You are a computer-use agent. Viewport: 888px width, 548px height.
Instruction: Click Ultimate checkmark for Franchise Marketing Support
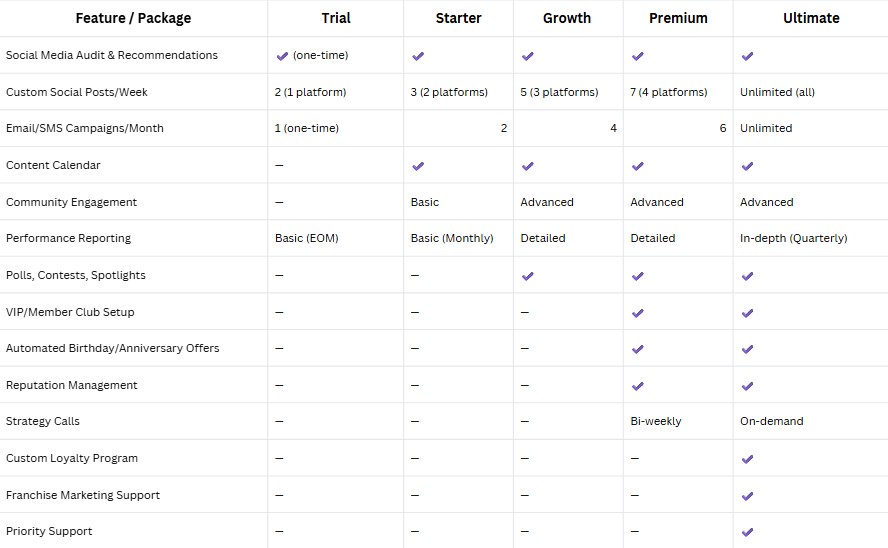pos(748,496)
